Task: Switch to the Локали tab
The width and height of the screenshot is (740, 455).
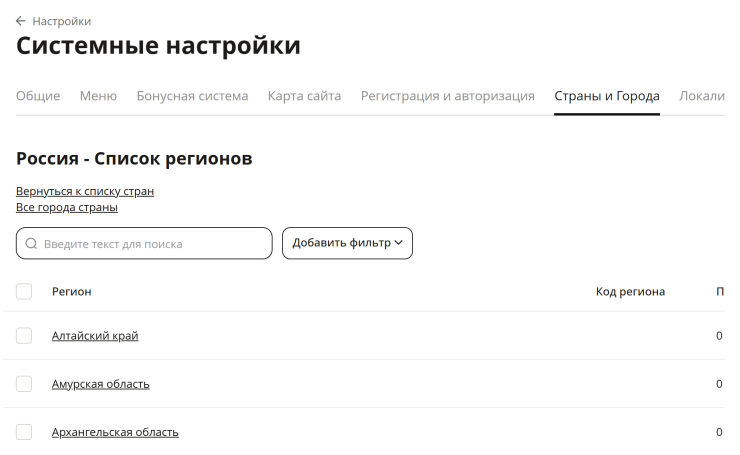Action: [x=702, y=96]
